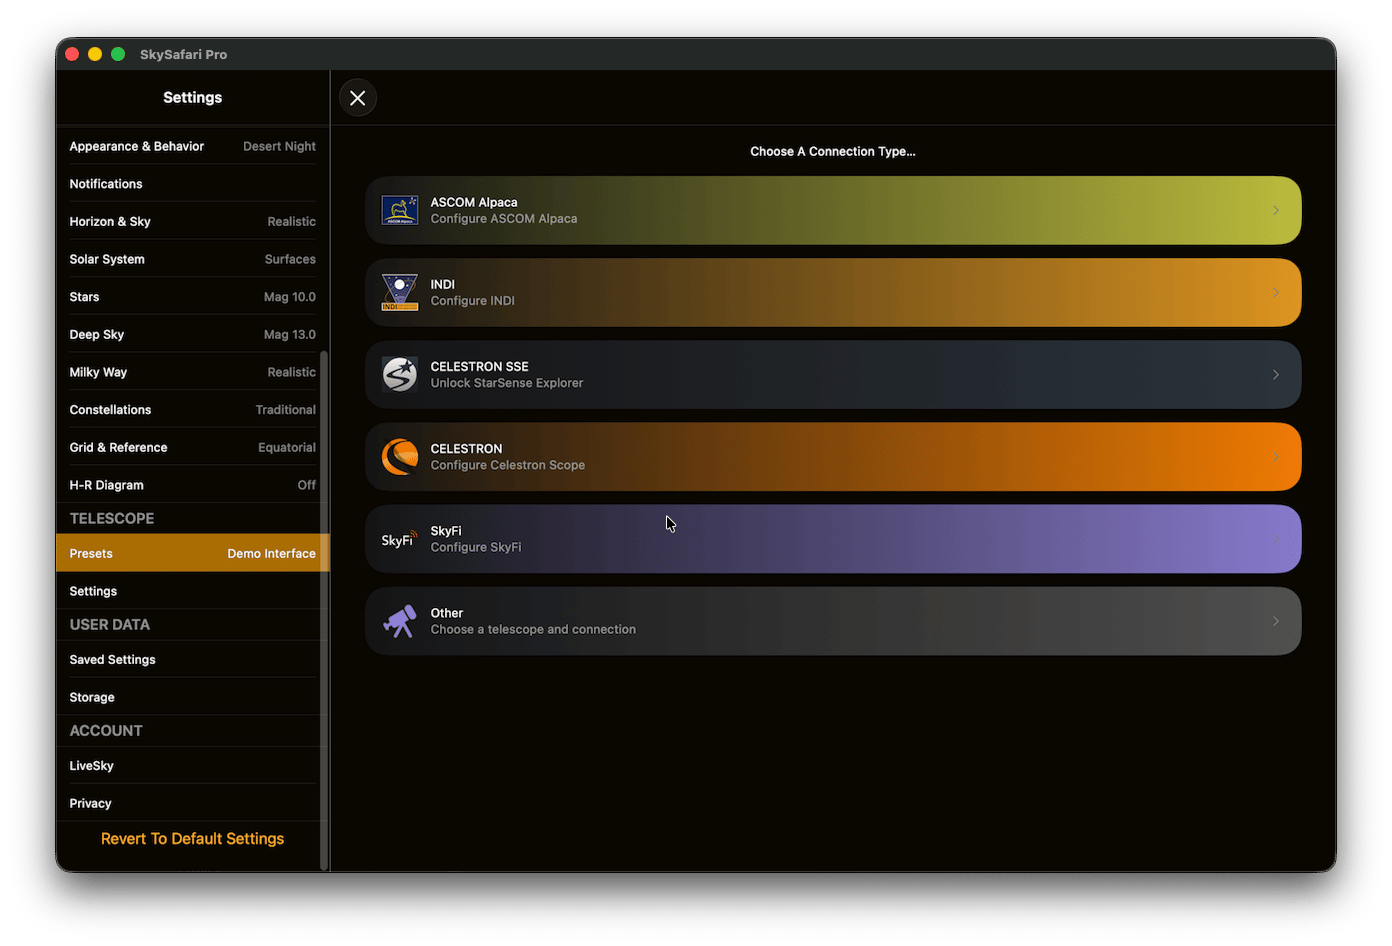
Task: Choose Configure Celestron Scope text
Action: click(508, 465)
